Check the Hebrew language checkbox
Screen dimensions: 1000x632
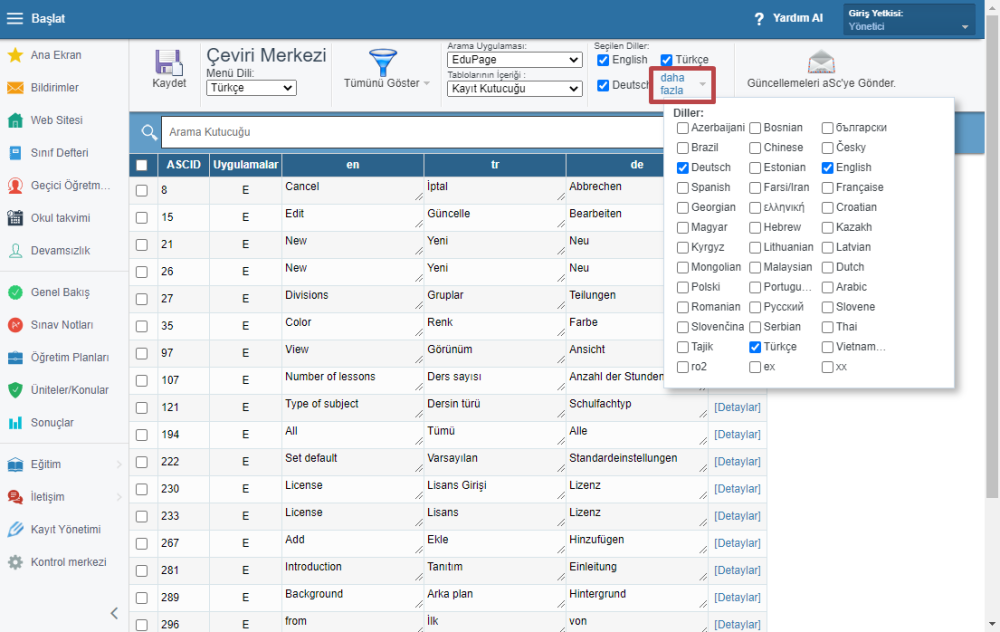pos(755,228)
